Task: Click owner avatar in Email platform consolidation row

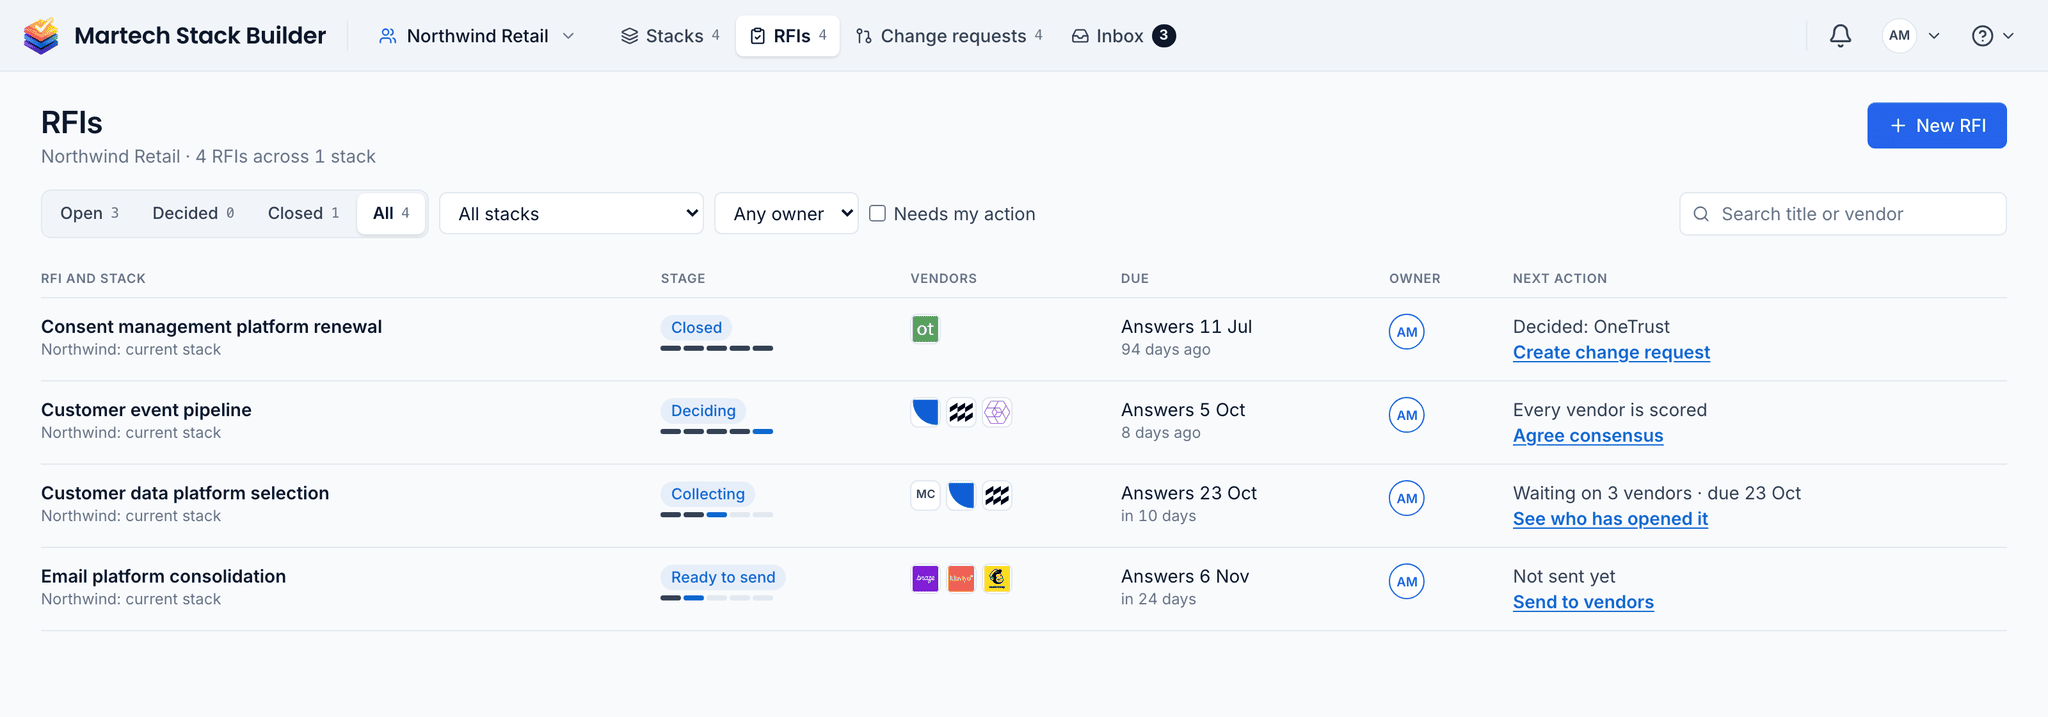Action: (x=1406, y=581)
